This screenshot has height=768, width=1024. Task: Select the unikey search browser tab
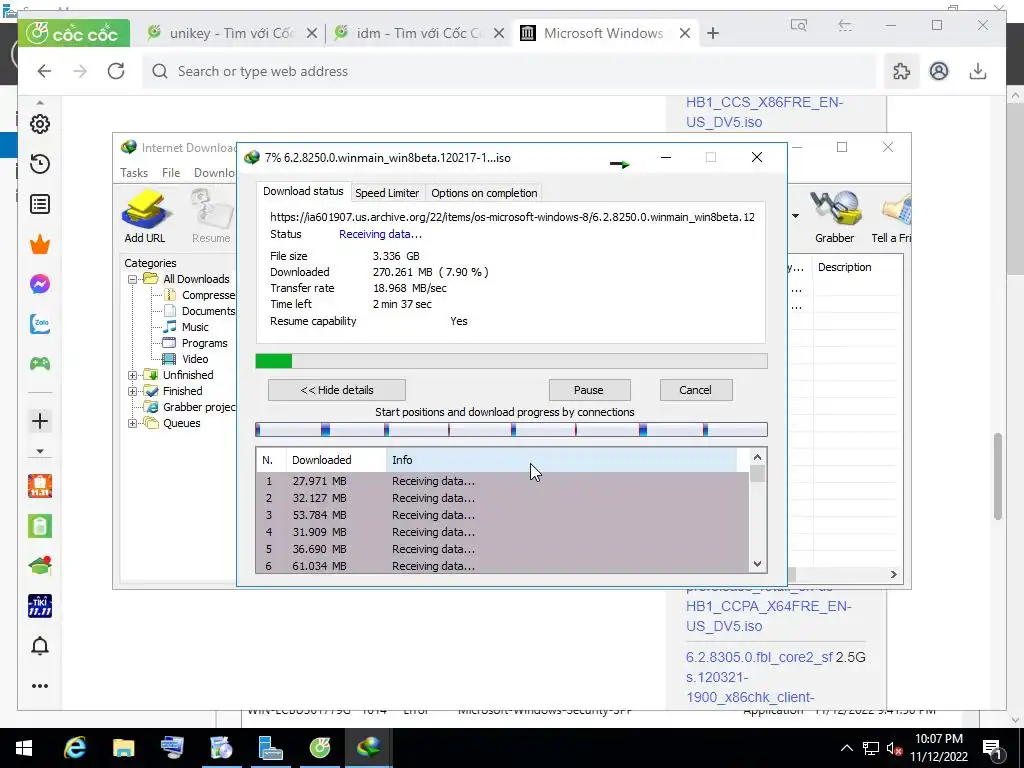point(231,33)
